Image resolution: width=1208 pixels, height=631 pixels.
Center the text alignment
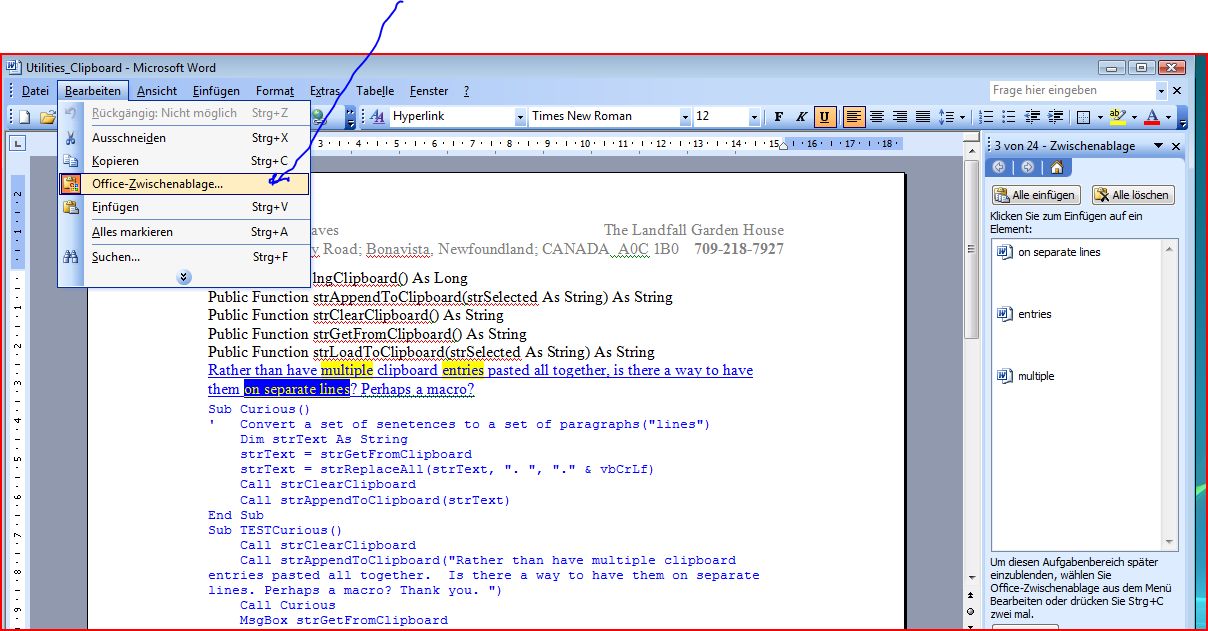[x=877, y=117]
